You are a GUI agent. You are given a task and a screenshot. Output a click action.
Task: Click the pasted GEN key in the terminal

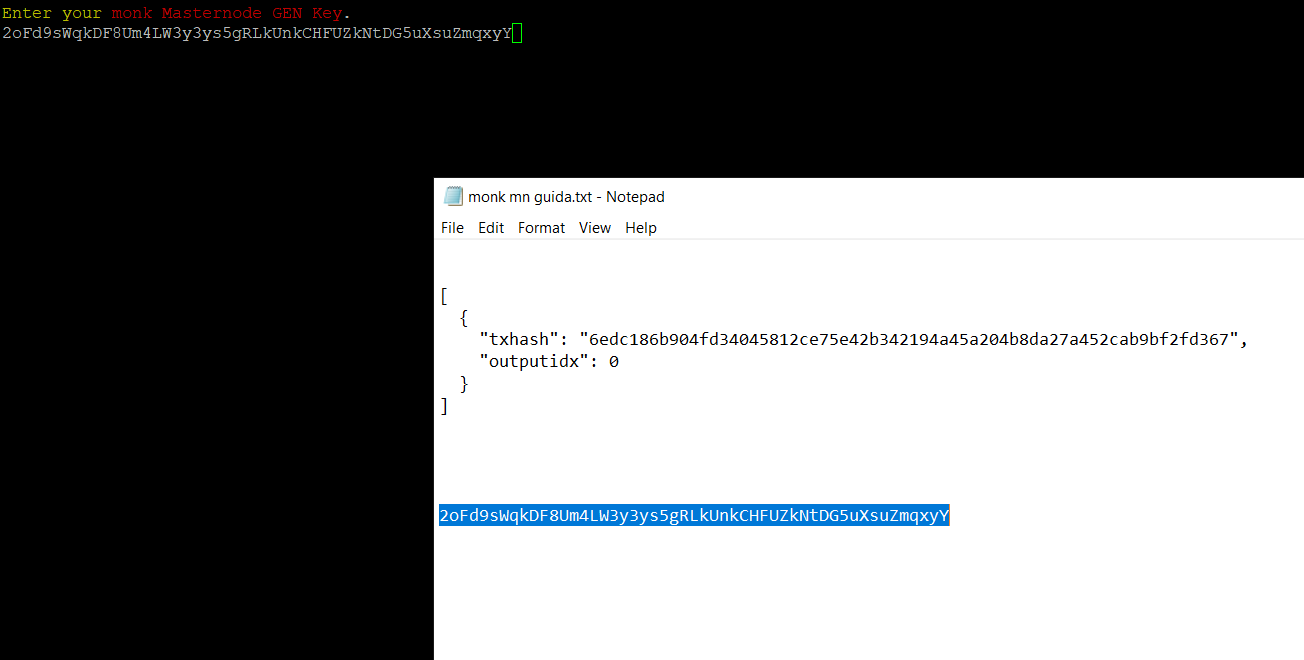click(x=257, y=34)
